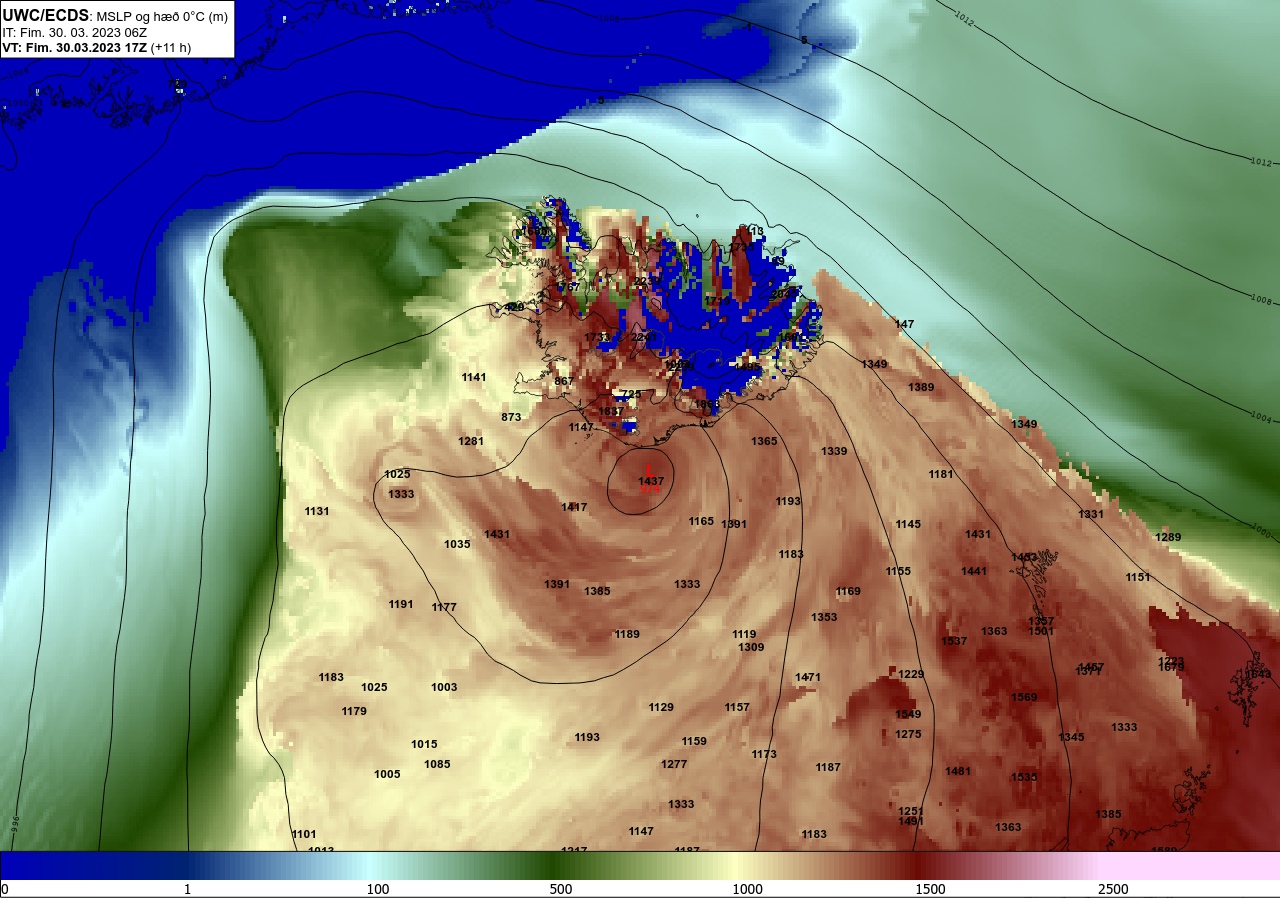The width and height of the screenshot is (1280, 898).
Task: Click the 1275 height value
Action: (x=908, y=734)
